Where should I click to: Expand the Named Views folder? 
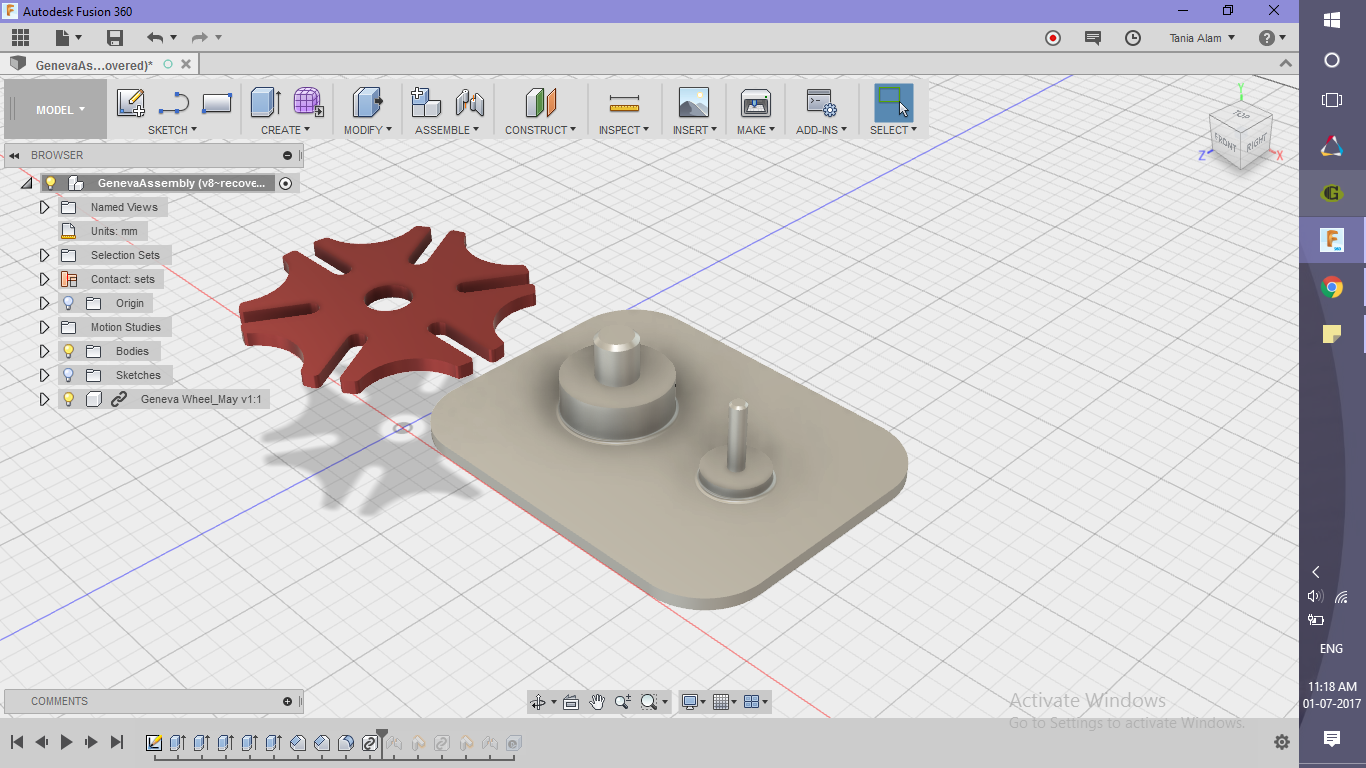[44, 207]
